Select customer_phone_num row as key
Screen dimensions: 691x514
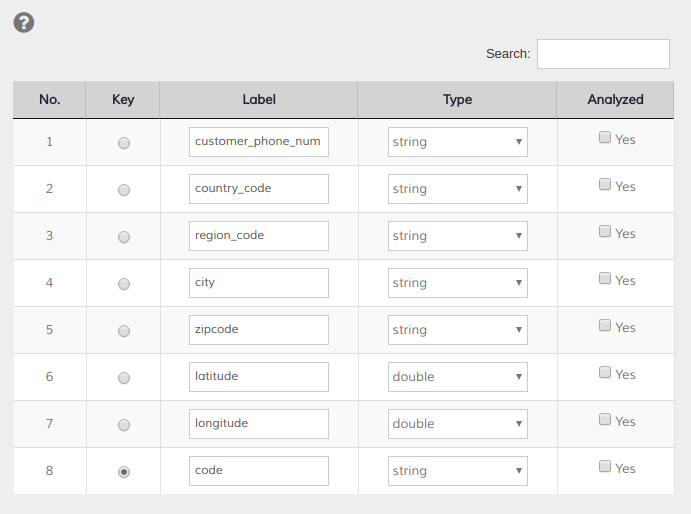click(x=124, y=143)
